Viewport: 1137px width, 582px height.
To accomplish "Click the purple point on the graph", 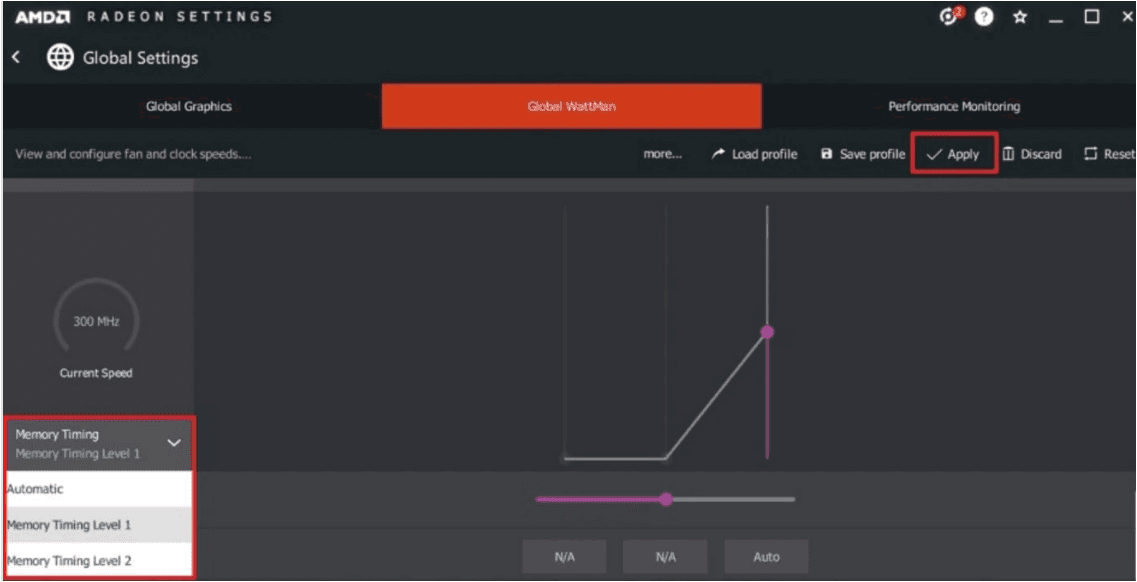I will (767, 332).
